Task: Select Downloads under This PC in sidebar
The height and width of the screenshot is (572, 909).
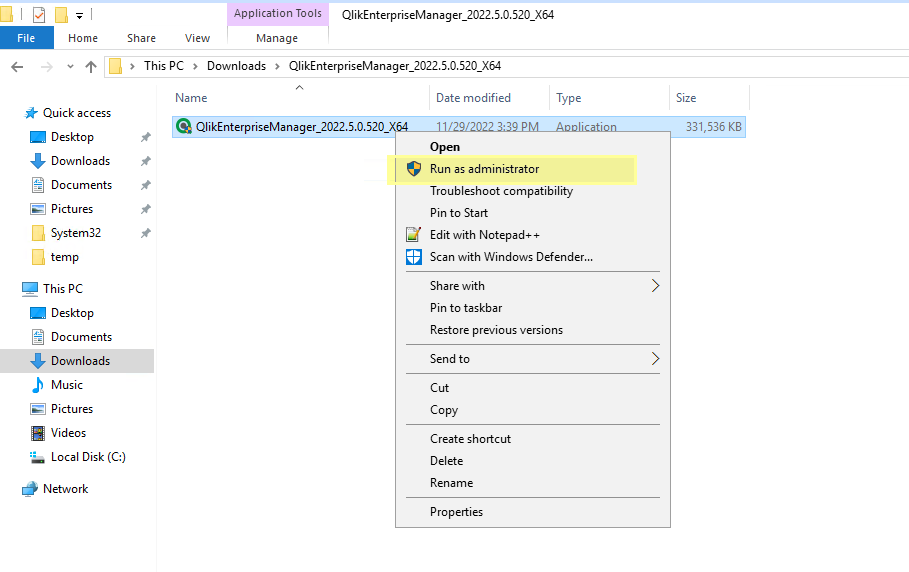Action: pyautogui.click(x=77, y=361)
